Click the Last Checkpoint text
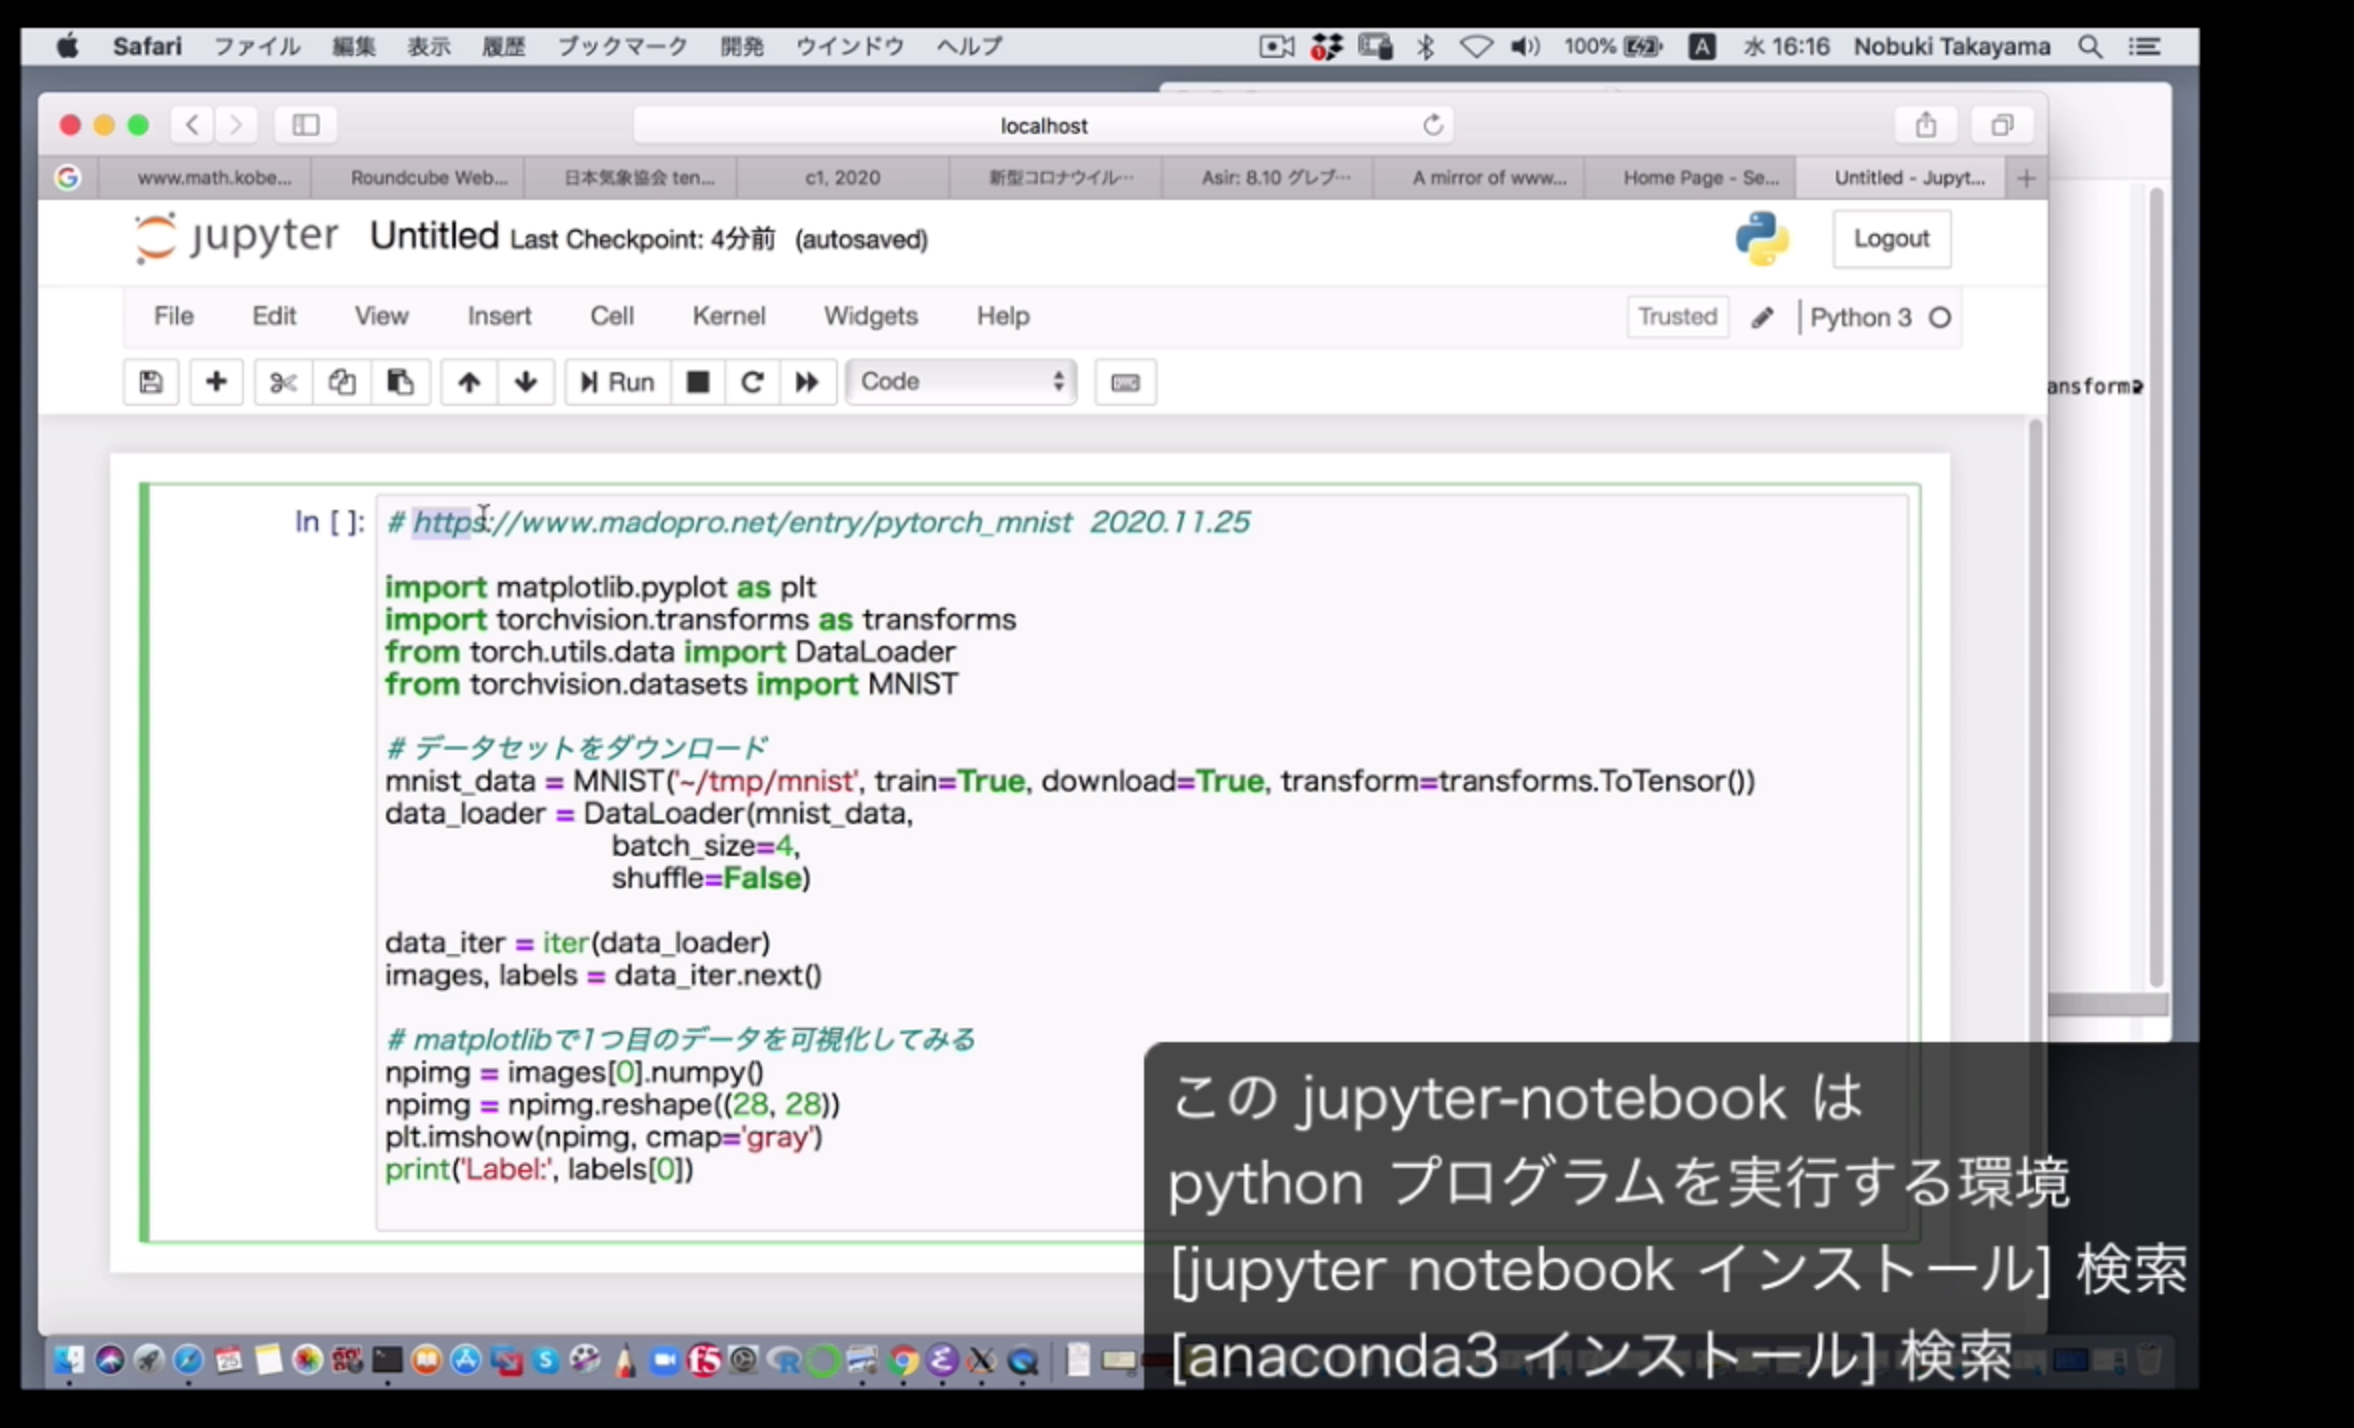This screenshot has width=2354, height=1428. pyautogui.click(x=642, y=240)
